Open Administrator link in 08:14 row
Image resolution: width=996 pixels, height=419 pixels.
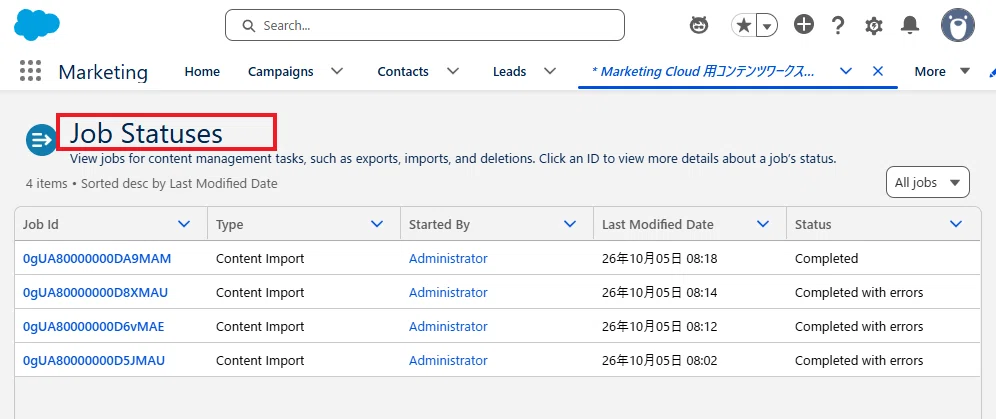click(x=448, y=293)
